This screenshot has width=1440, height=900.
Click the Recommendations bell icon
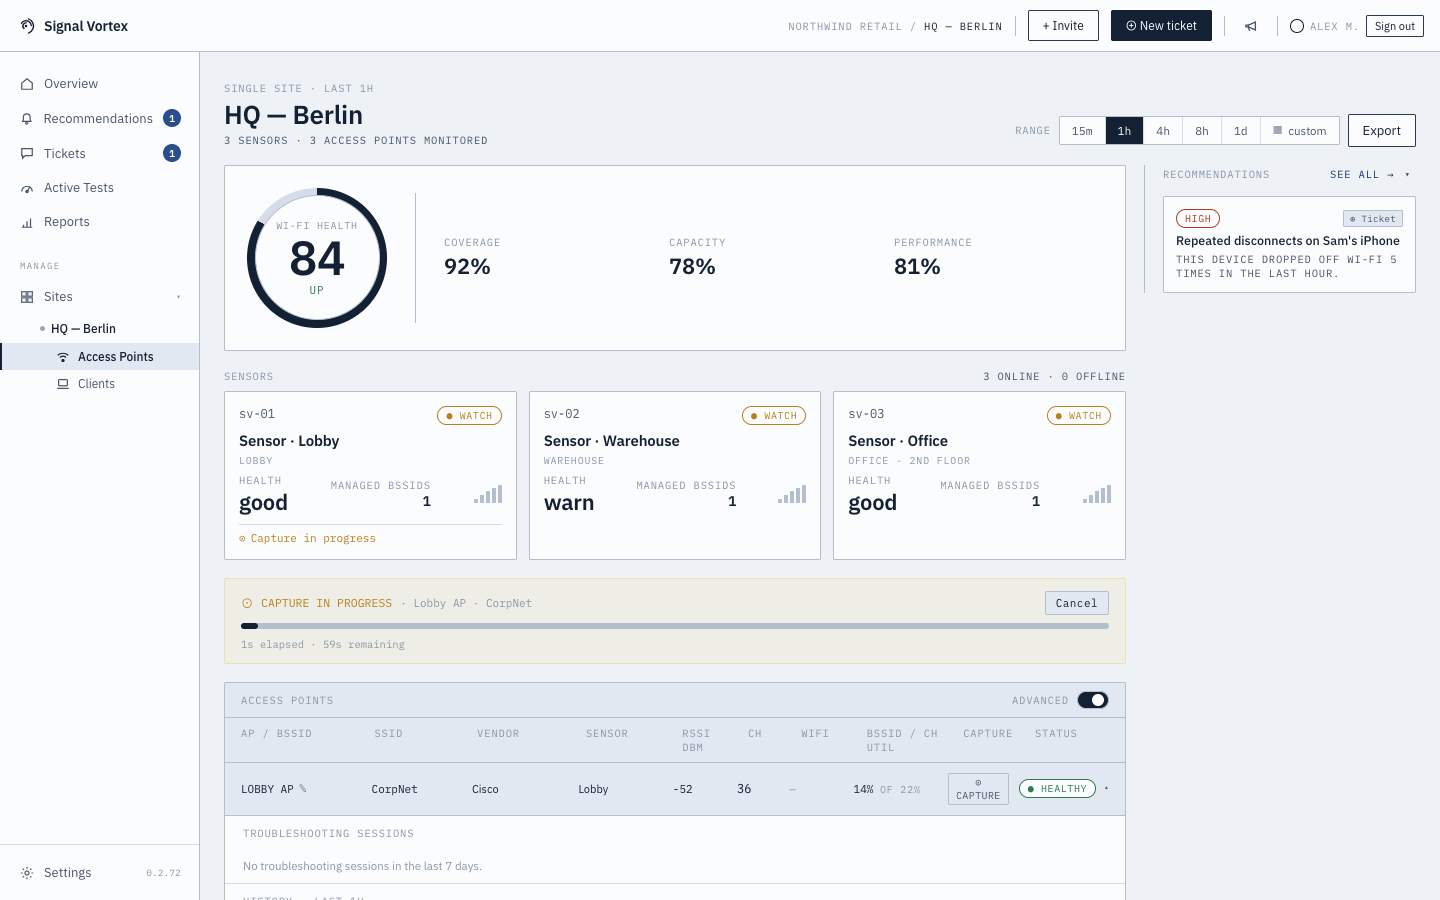pyautogui.click(x=27, y=119)
